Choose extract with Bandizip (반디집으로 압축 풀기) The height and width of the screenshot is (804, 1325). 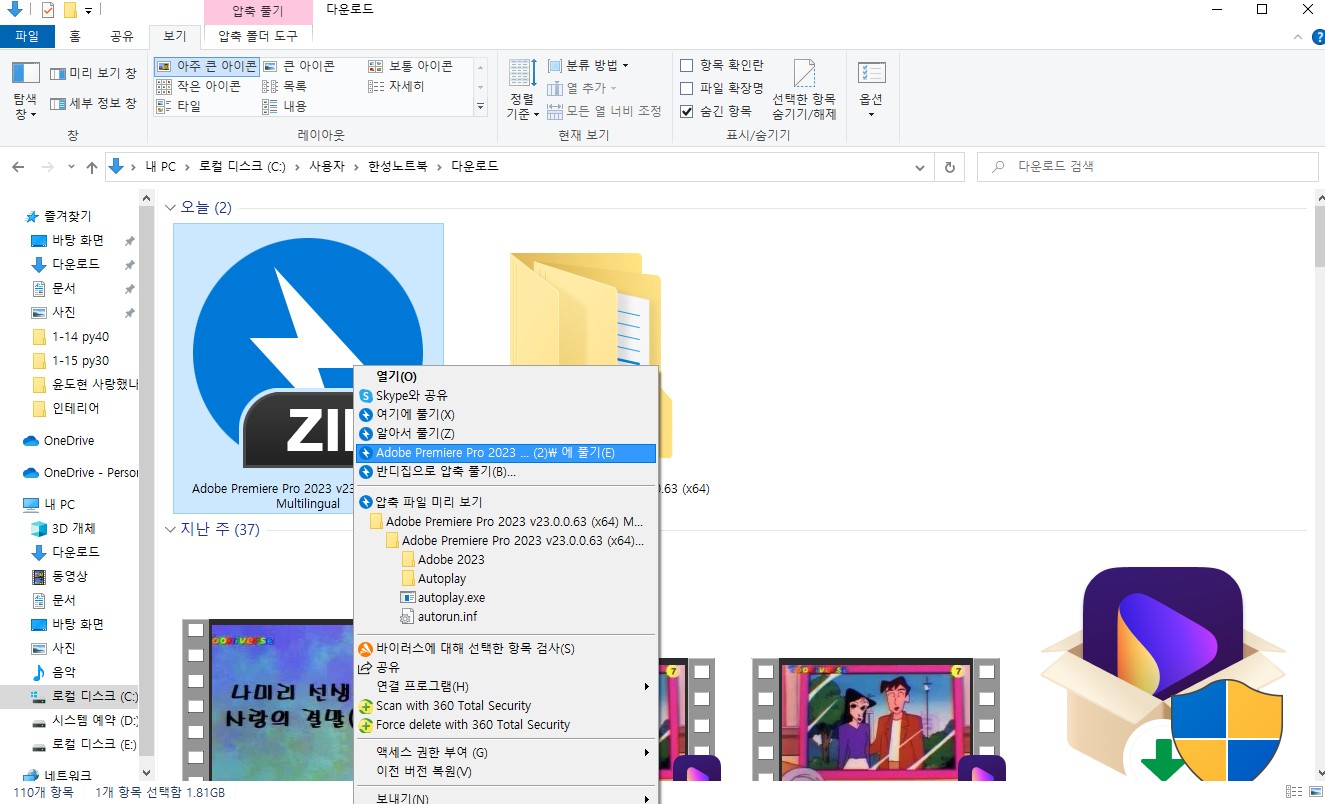click(506, 472)
